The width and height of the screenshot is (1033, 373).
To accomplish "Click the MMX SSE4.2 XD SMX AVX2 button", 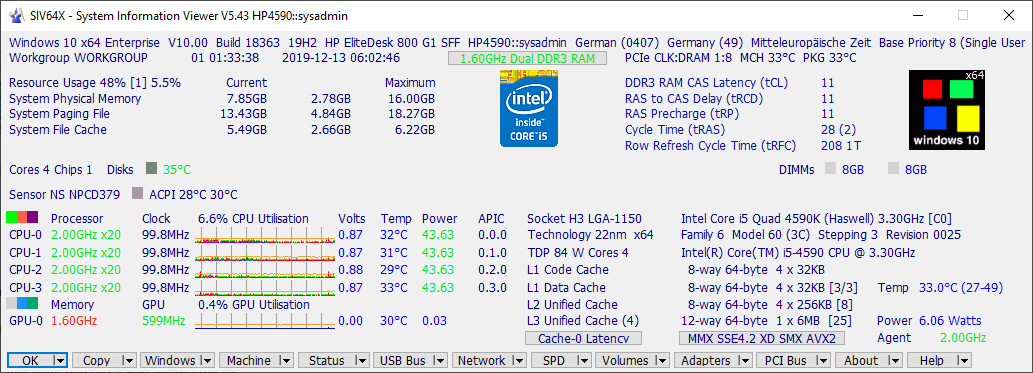I will coord(762,338).
